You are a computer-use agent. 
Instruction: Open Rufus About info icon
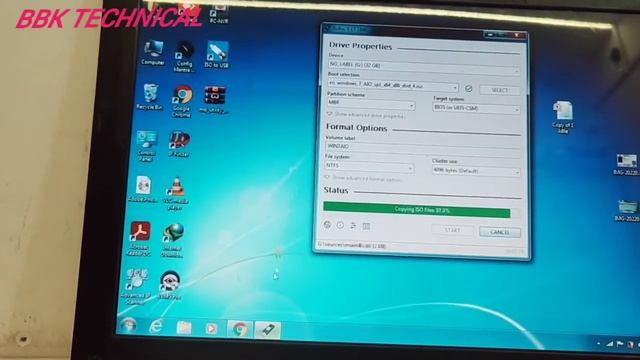coord(340,225)
